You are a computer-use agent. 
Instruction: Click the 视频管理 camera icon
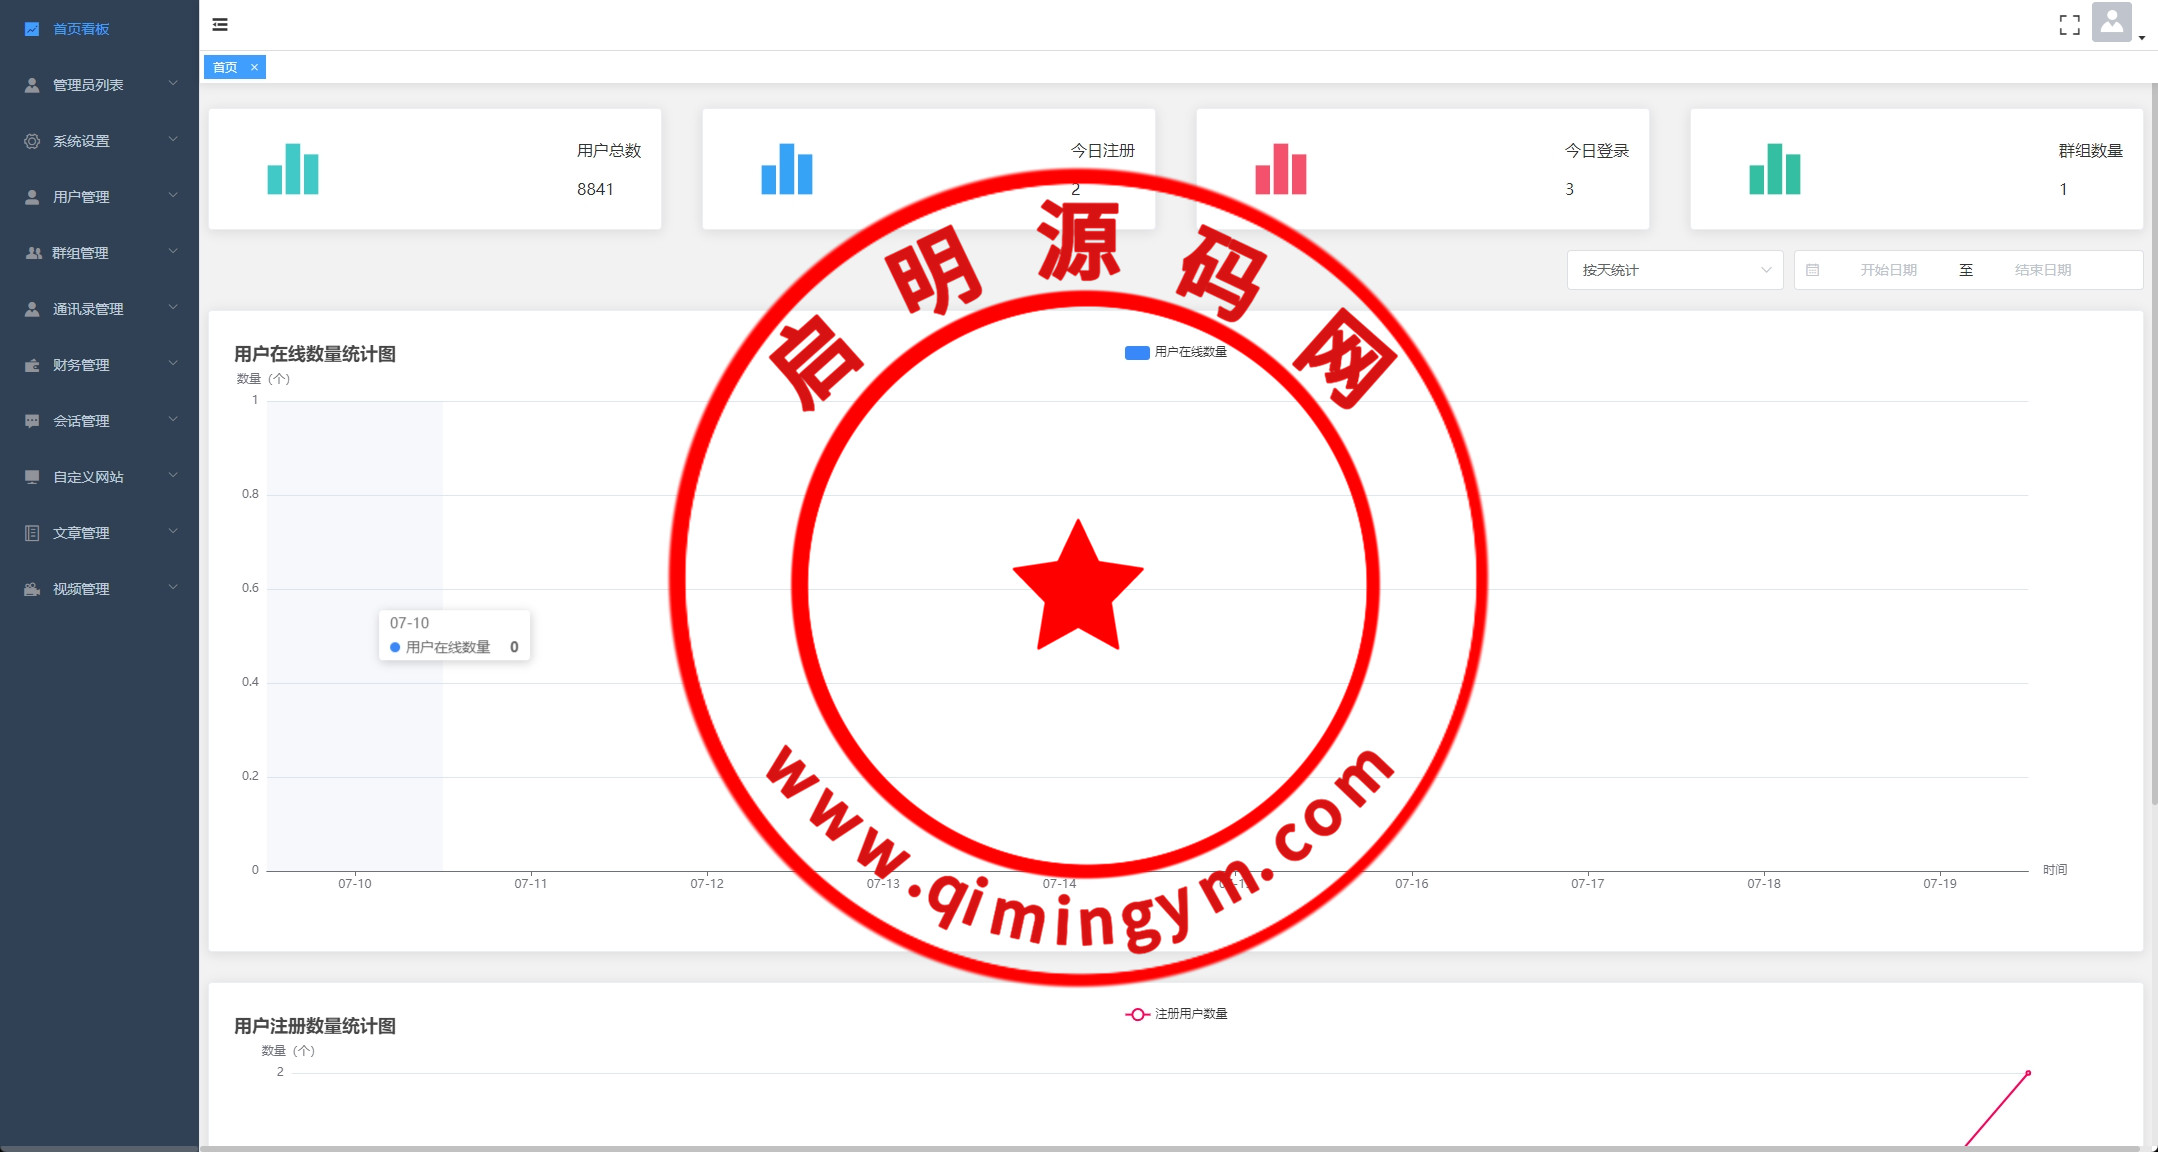coord(32,589)
